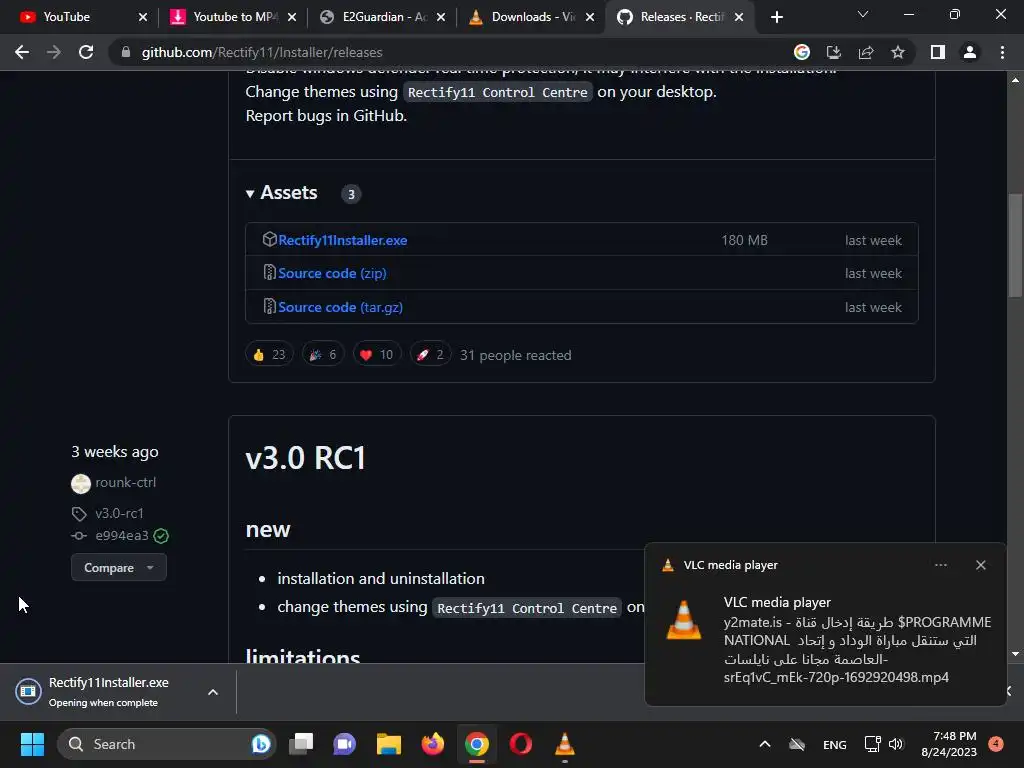Bookmark this page with the star icon

click(x=898, y=52)
